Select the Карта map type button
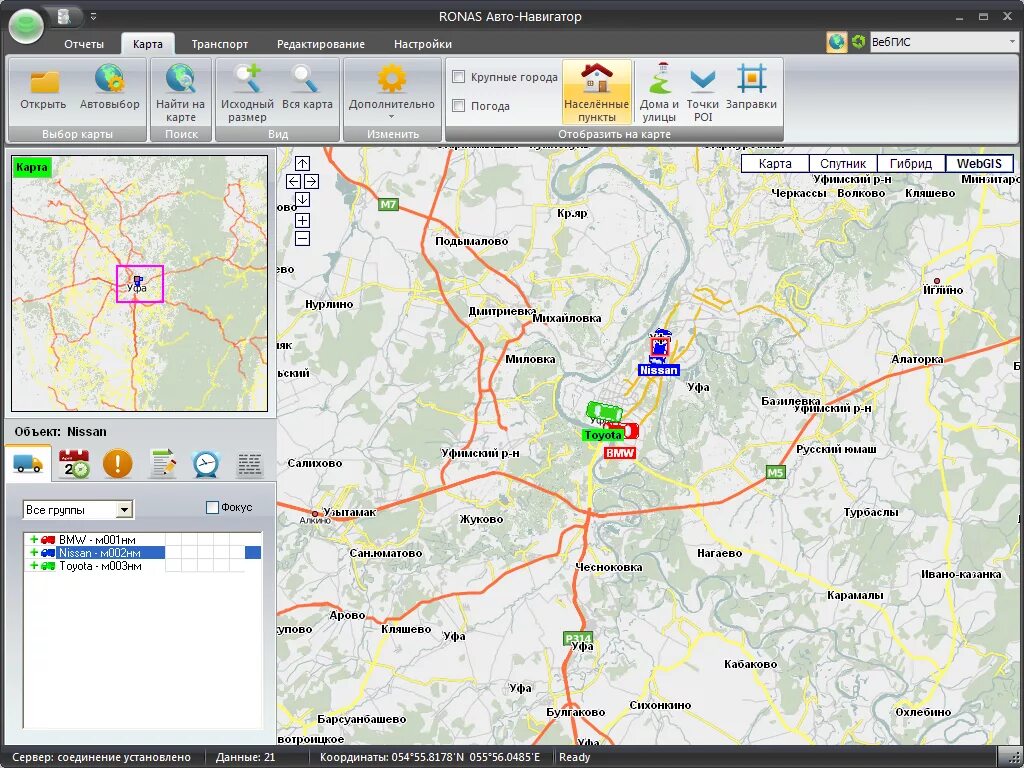Screen dimensions: 1024x768 pos(775,164)
